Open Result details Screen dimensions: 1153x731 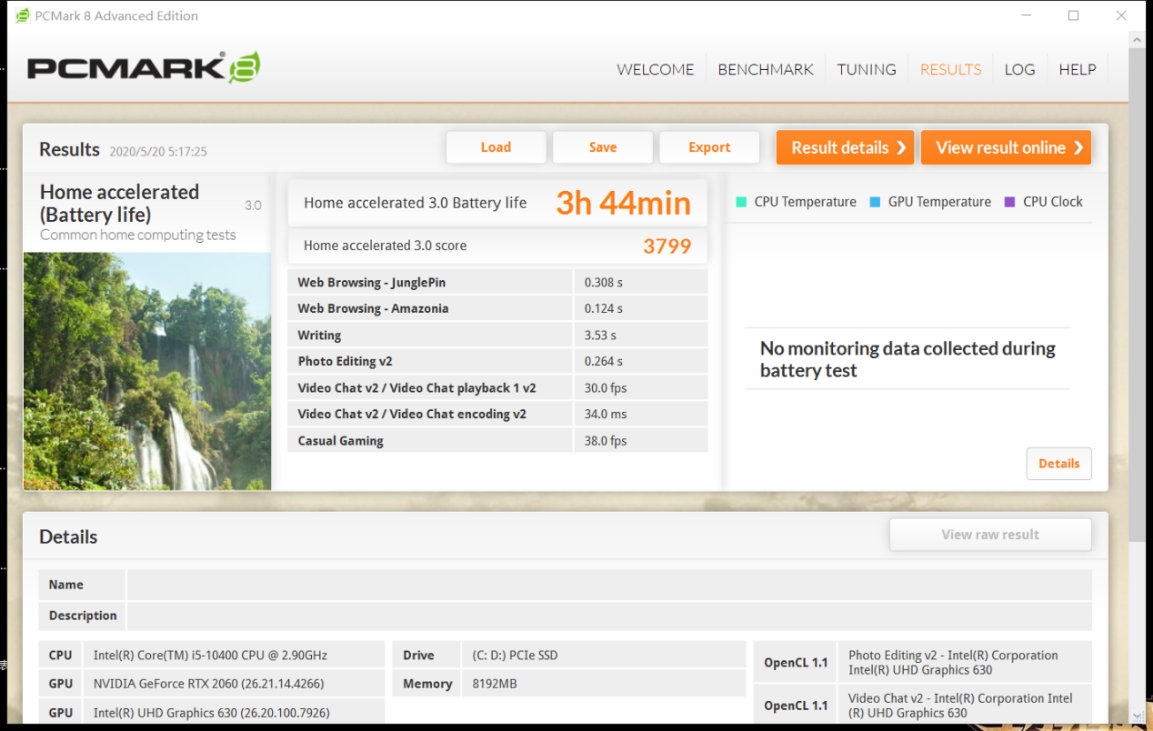point(845,148)
